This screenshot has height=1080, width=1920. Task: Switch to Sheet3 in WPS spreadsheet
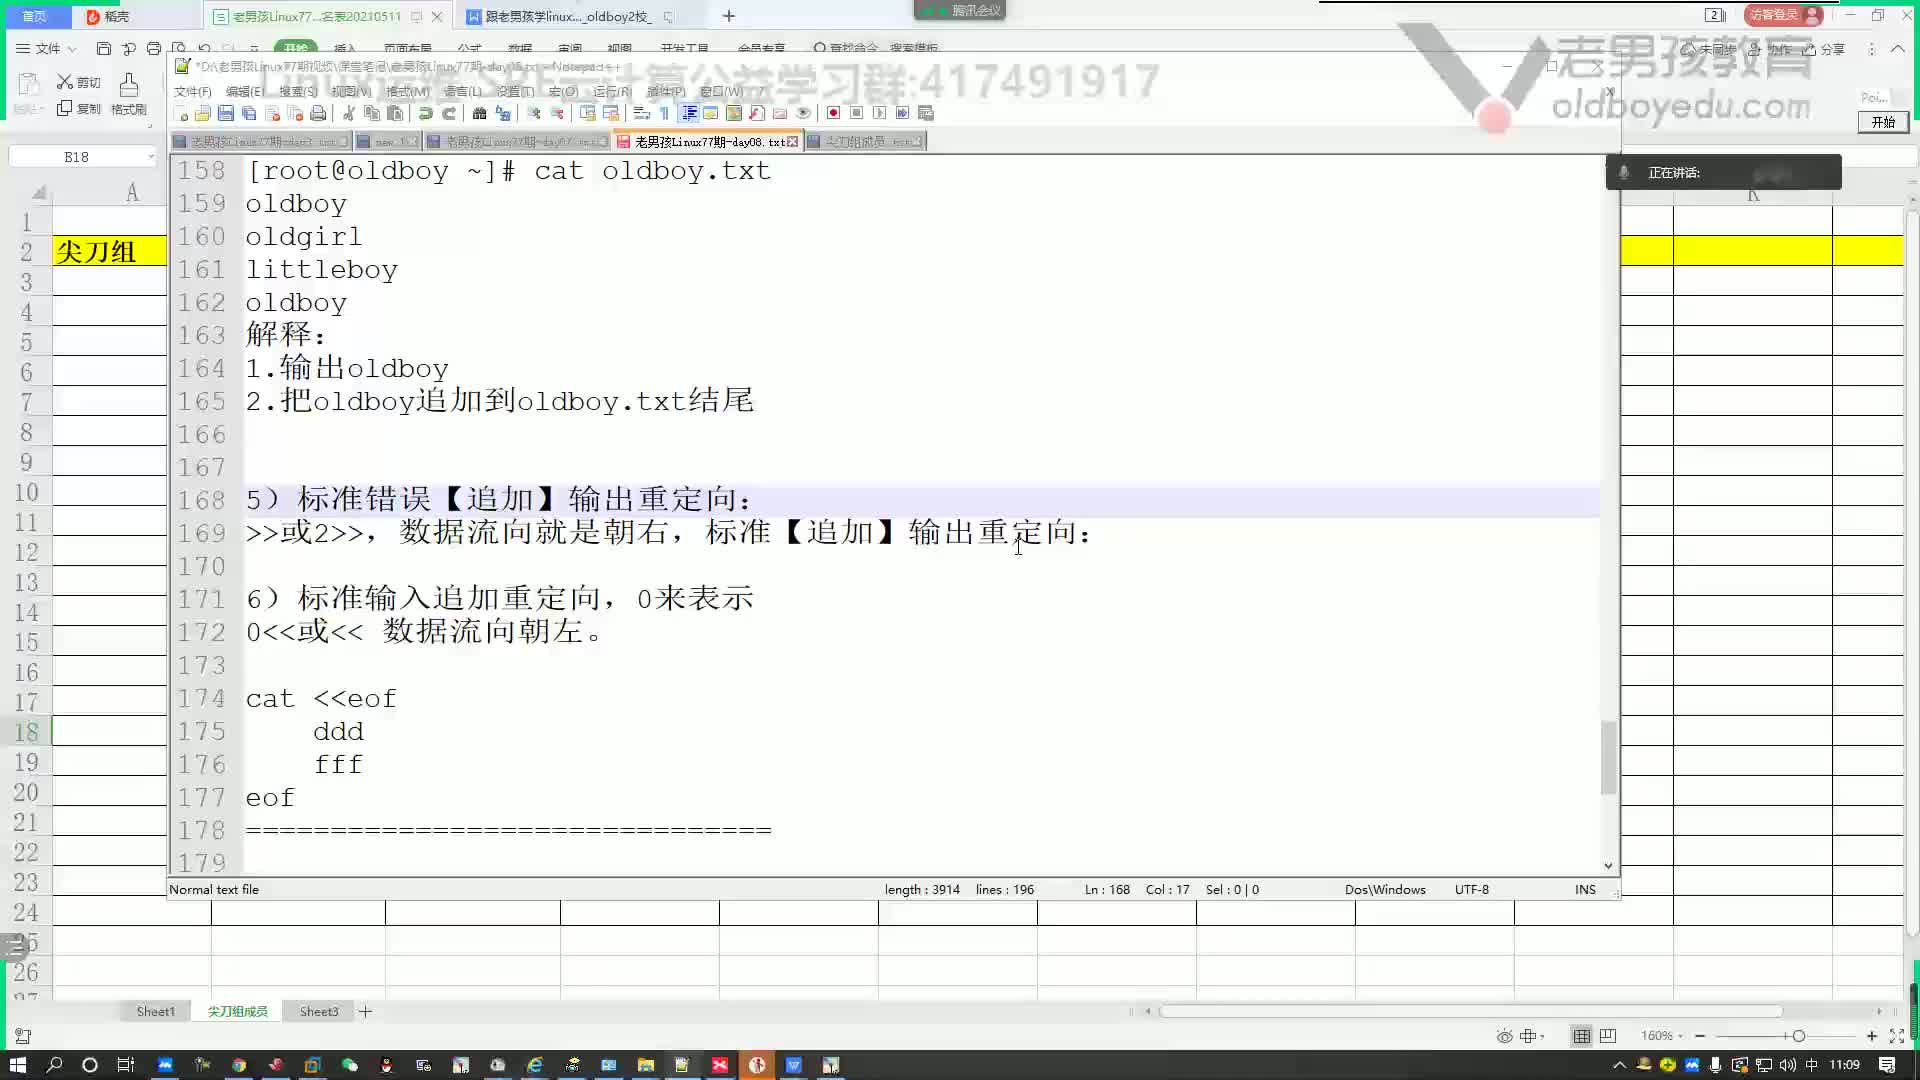pyautogui.click(x=319, y=1012)
